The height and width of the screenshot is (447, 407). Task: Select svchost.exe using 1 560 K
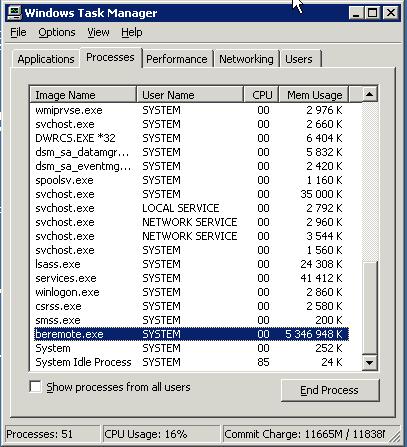(191, 250)
